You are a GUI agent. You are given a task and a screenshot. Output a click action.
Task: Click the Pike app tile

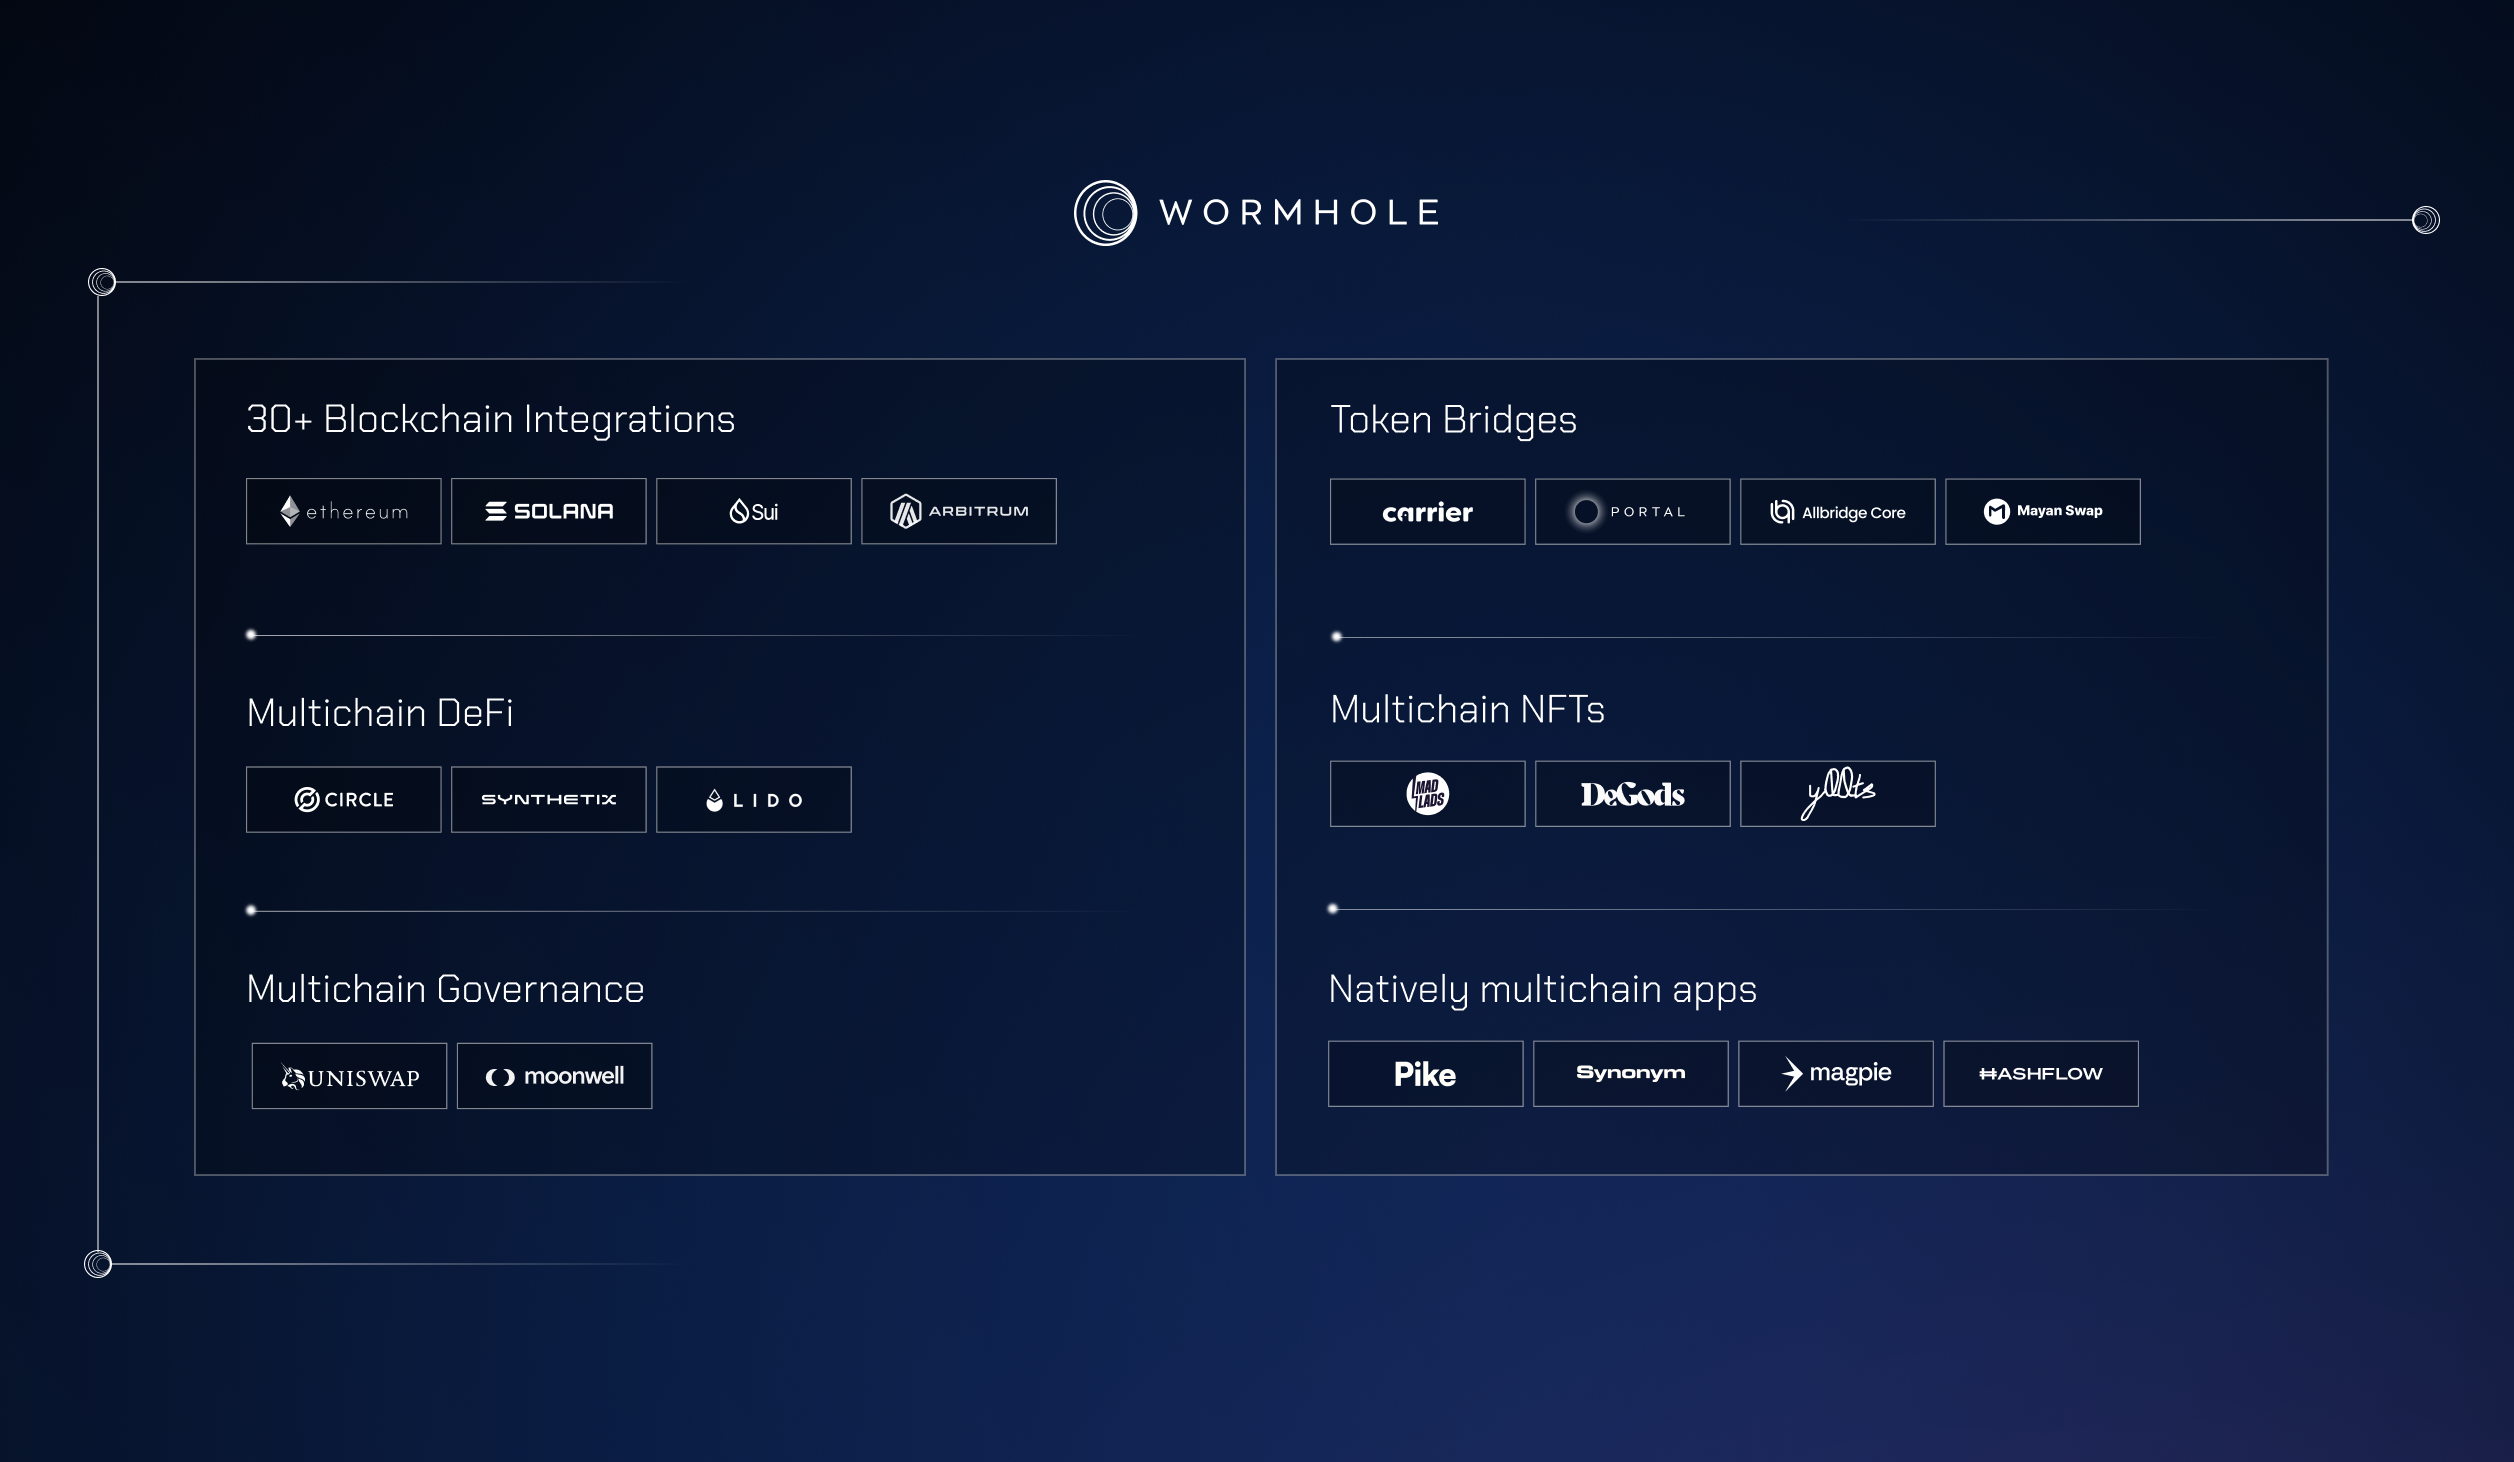click(1425, 1074)
